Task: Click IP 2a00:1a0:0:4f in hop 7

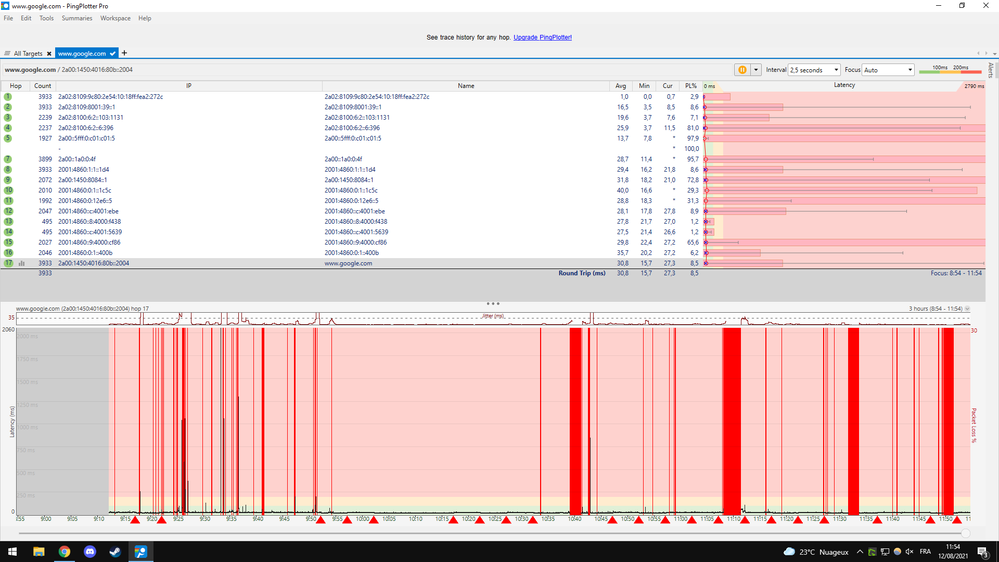Action: 76,159
